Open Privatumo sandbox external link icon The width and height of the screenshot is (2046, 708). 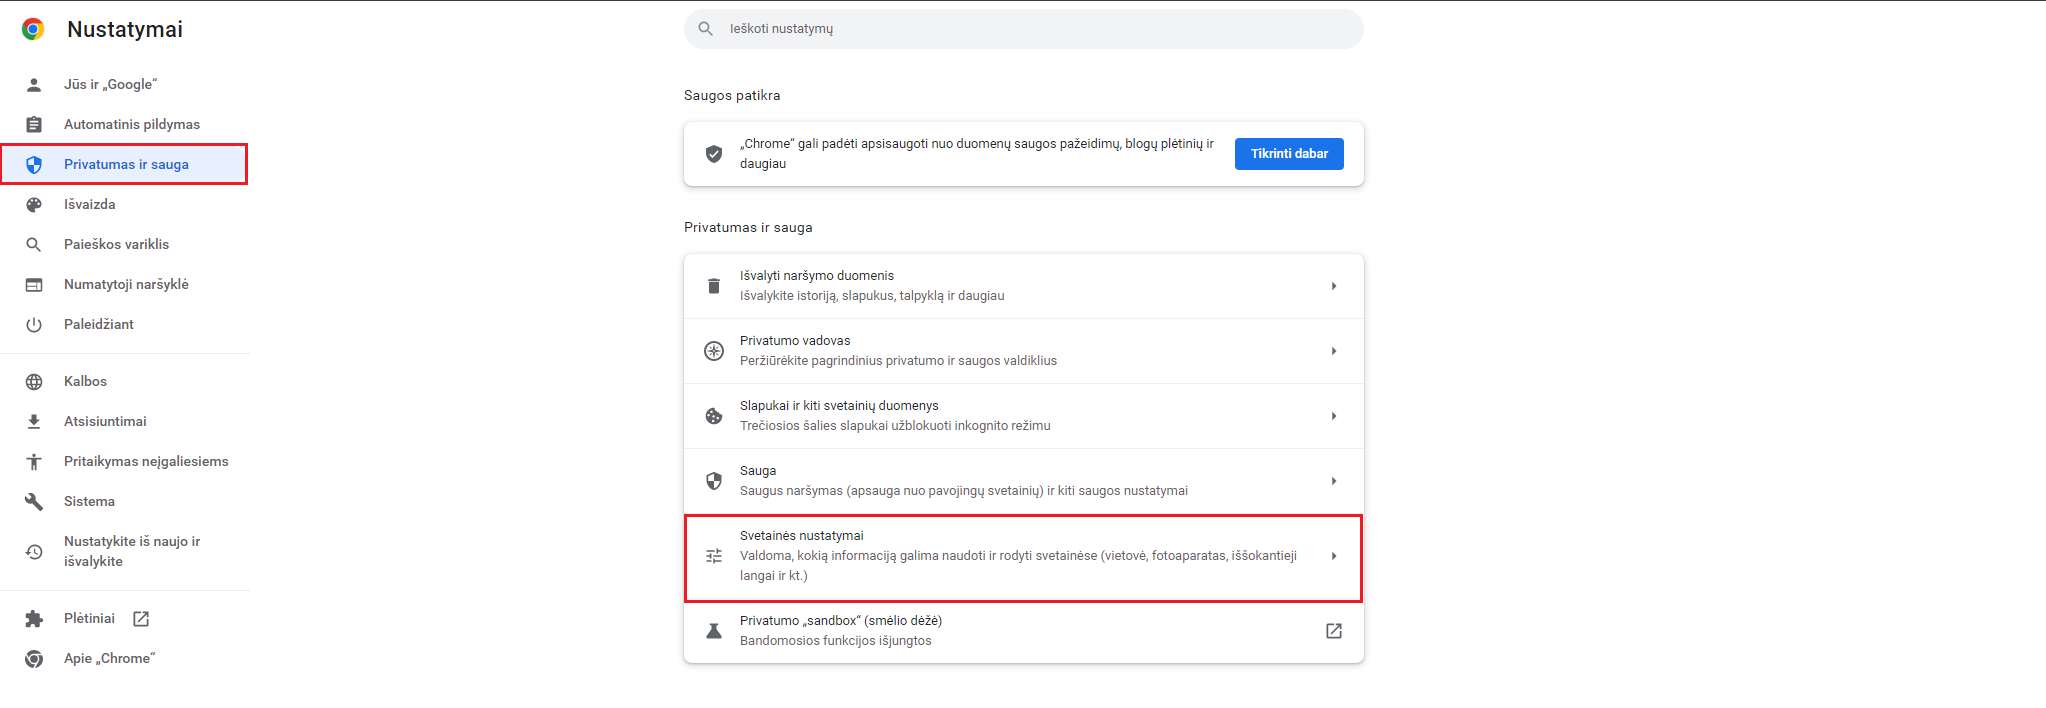[1334, 631]
